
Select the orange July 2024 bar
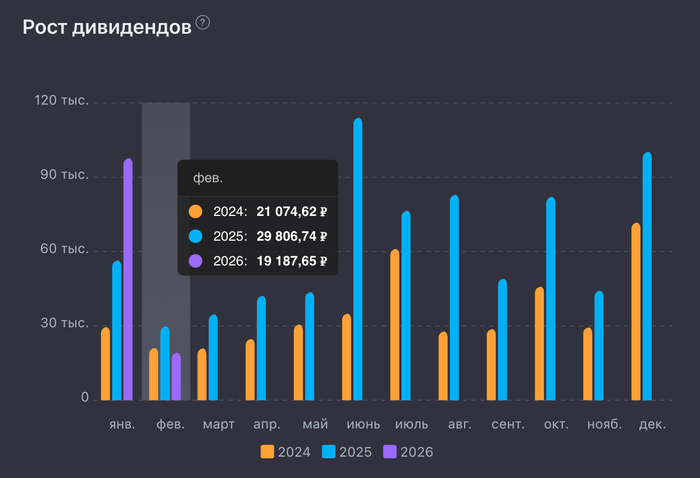click(x=395, y=325)
